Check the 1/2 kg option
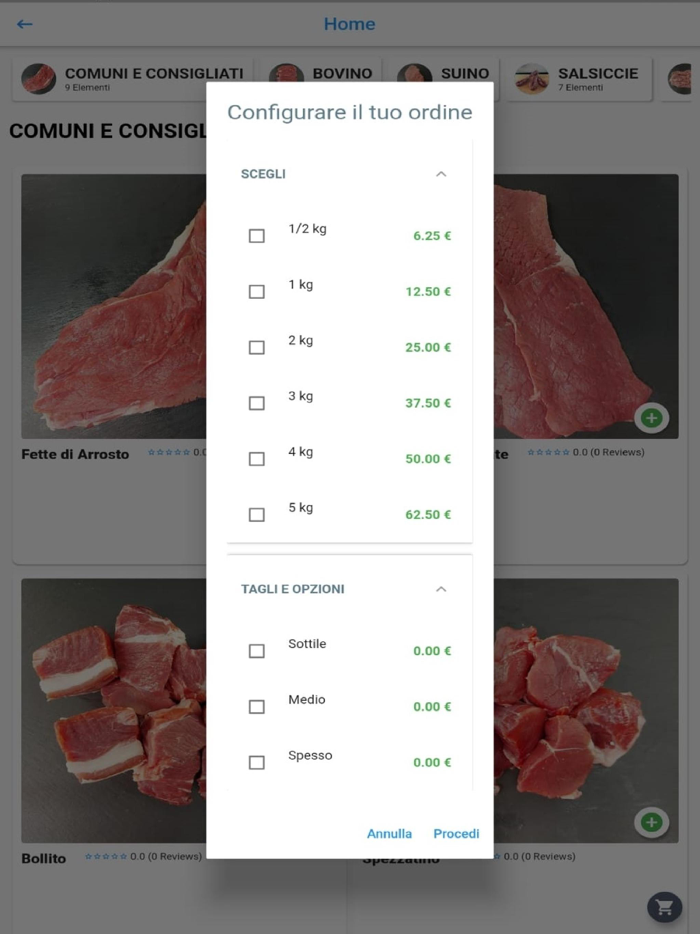 [257, 236]
